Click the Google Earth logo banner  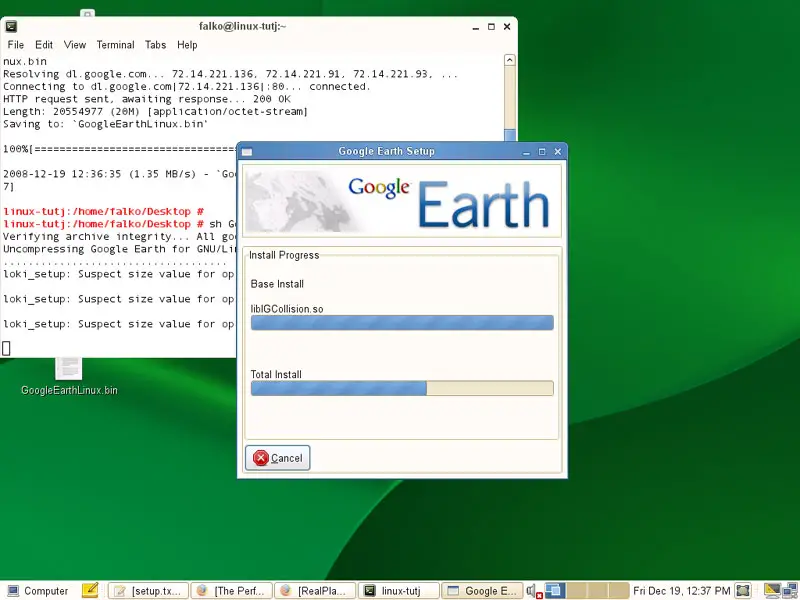pos(402,201)
